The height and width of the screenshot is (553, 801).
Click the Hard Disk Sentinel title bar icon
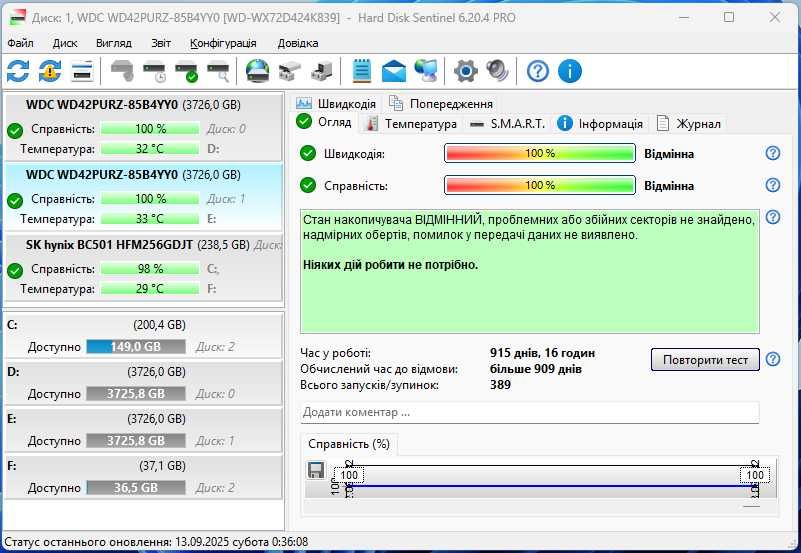[x=18, y=17]
